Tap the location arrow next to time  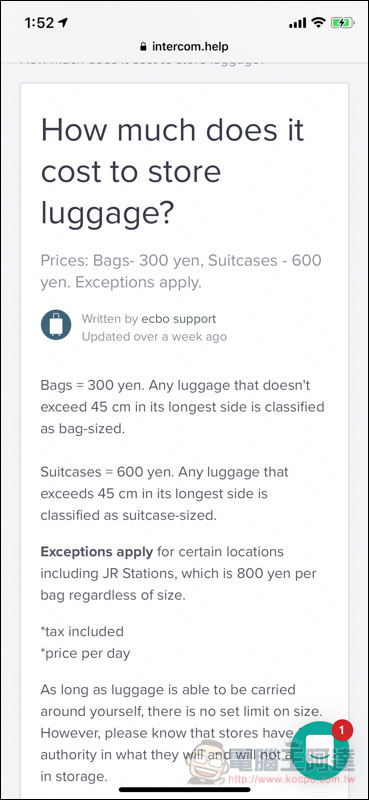pyautogui.click(x=63, y=22)
